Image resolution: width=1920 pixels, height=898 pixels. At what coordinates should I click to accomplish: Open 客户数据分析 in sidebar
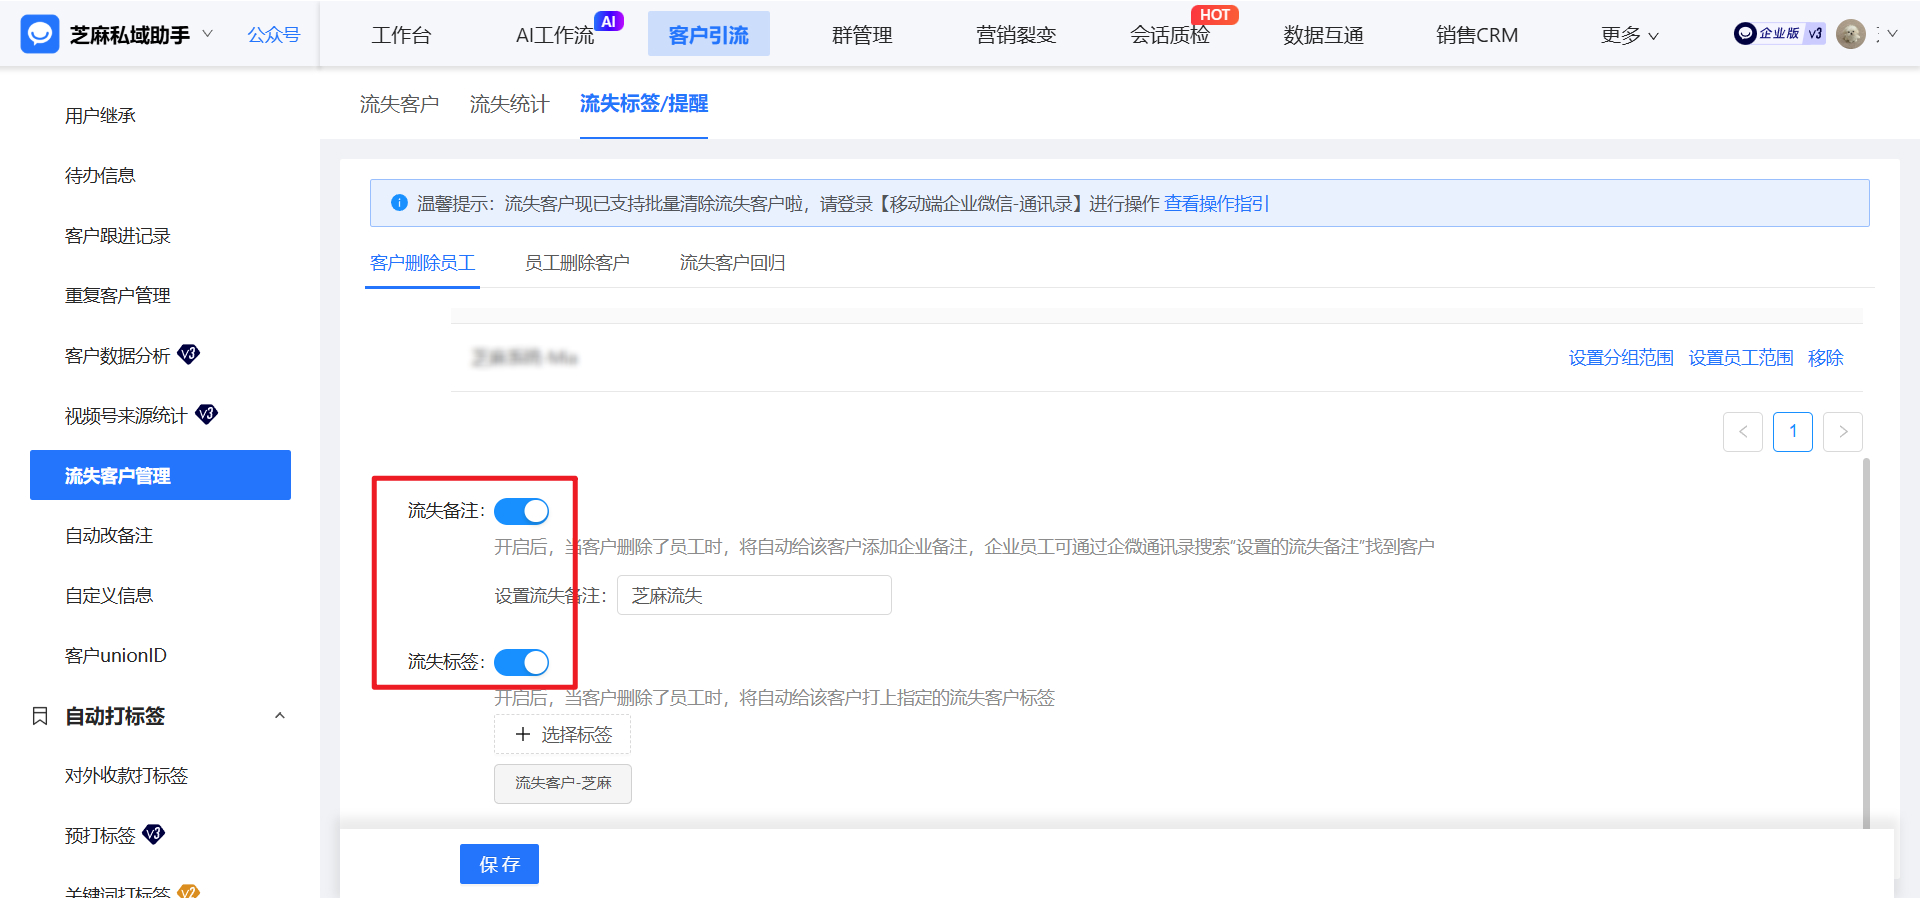click(118, 356)
